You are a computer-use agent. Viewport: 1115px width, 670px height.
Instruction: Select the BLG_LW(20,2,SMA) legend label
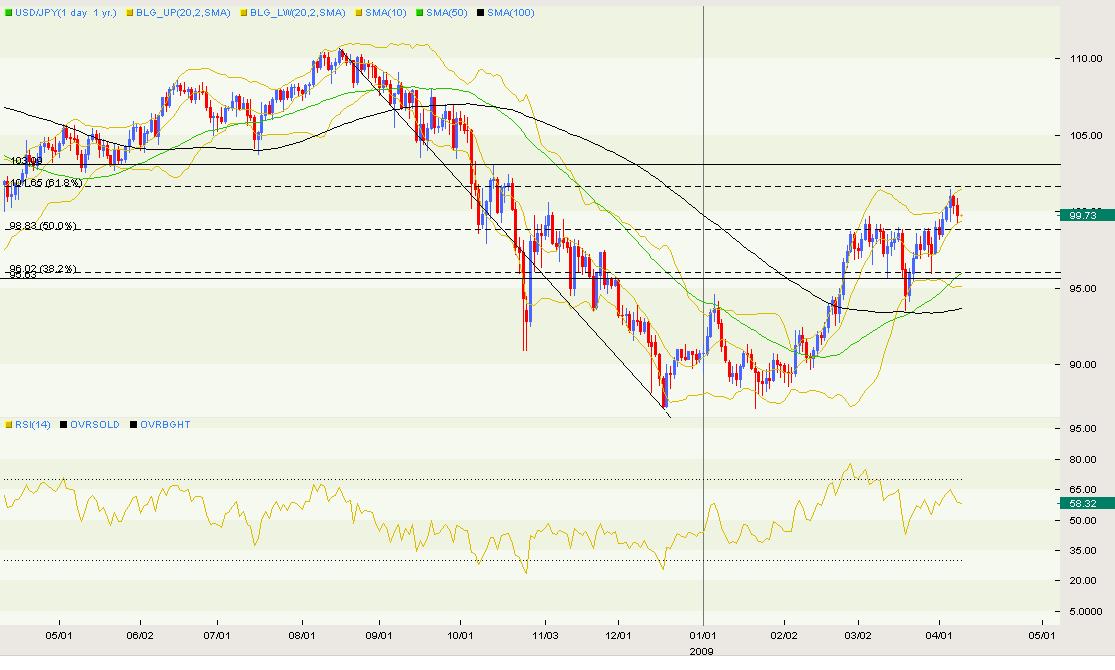click(x=297, y=13)
